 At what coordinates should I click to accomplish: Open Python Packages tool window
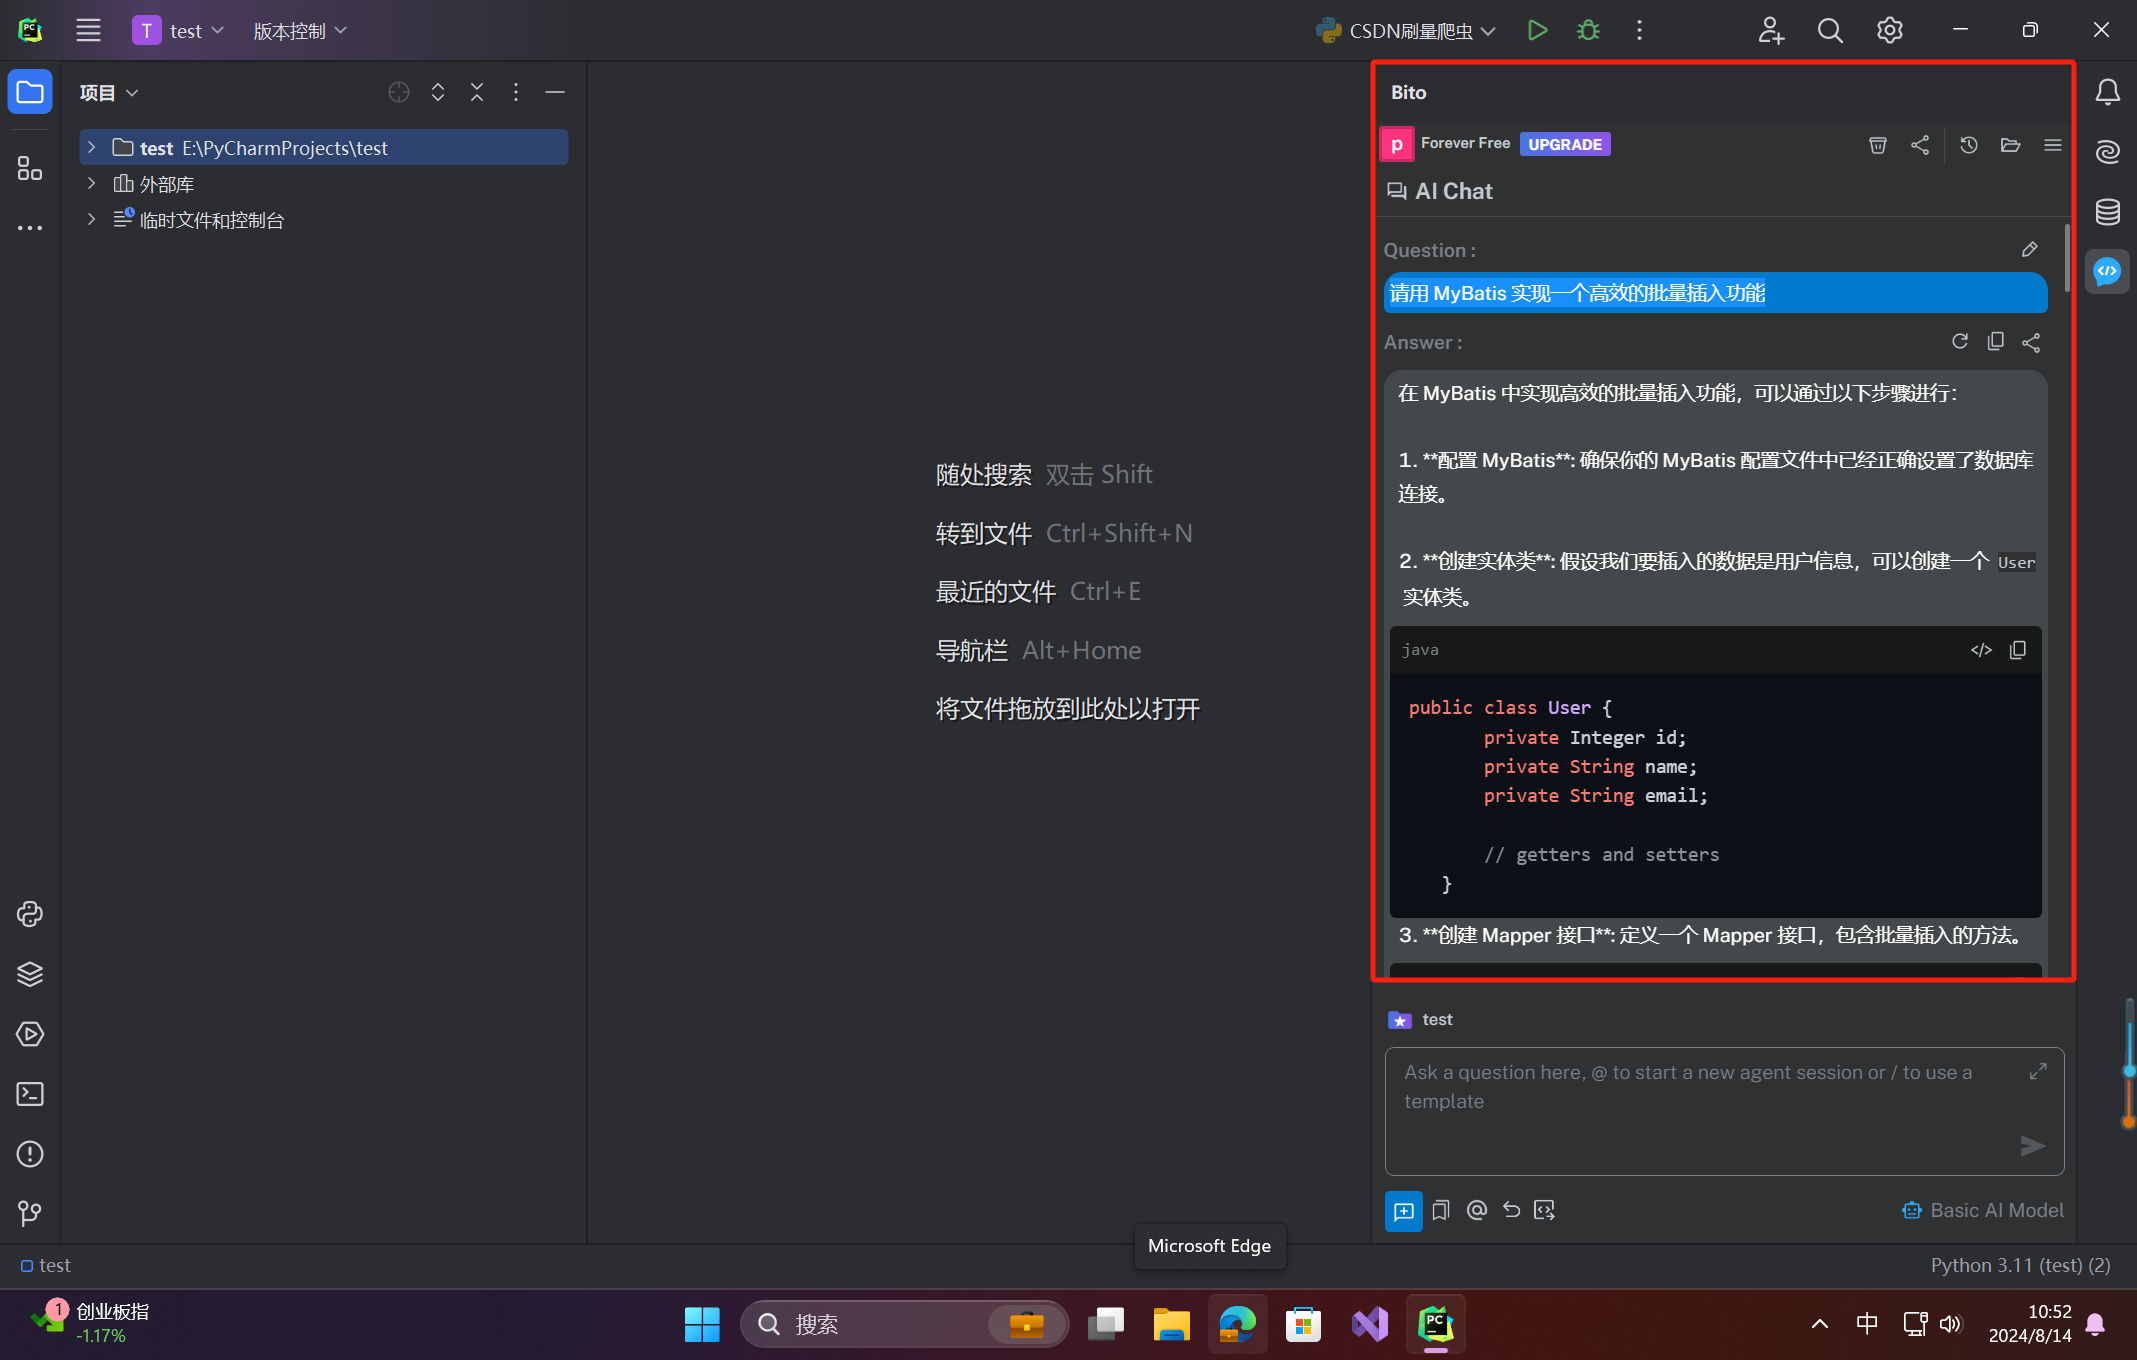(30, 974)
